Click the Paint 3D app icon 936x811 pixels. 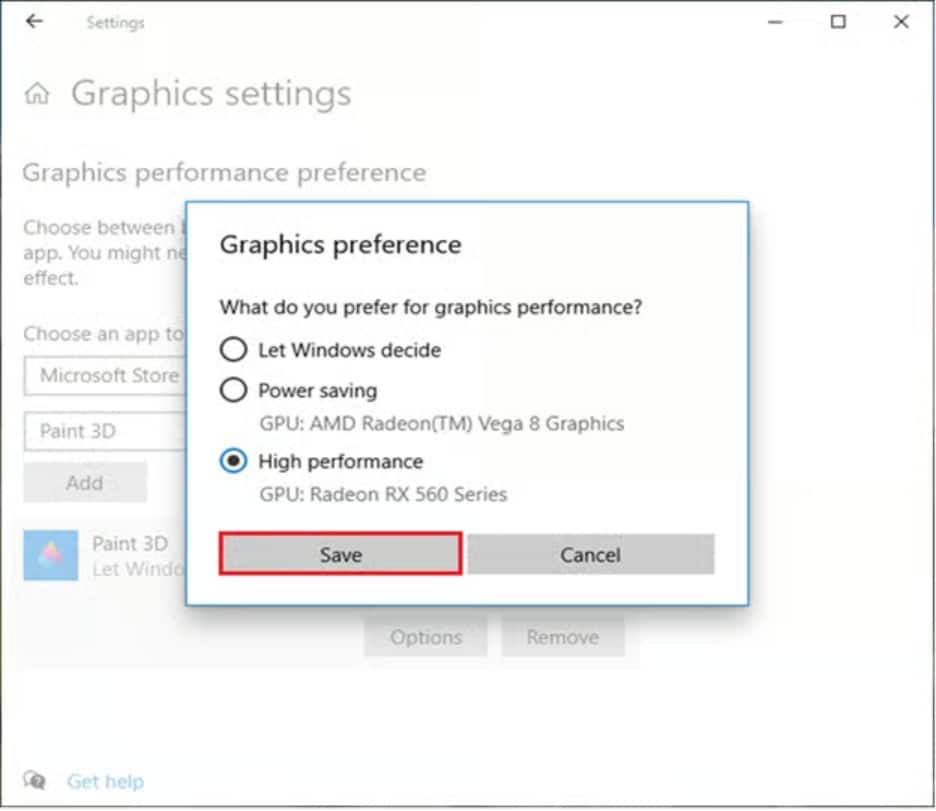click(x=50, y=554)
